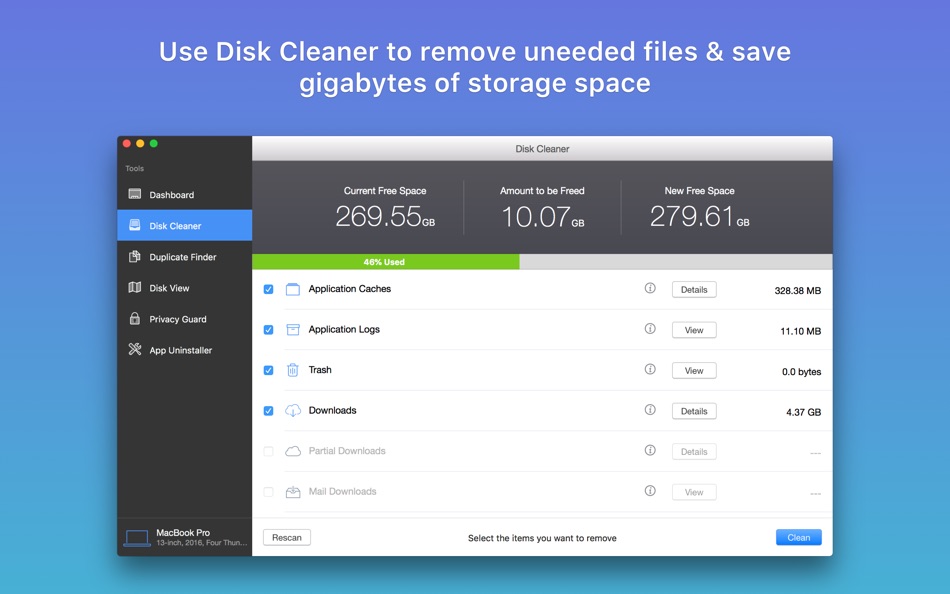The height and width of the screenshot is (594, 950).
Task: Show info for Partial Downloads
Action: pyautogui.click(x=650, y=450)
